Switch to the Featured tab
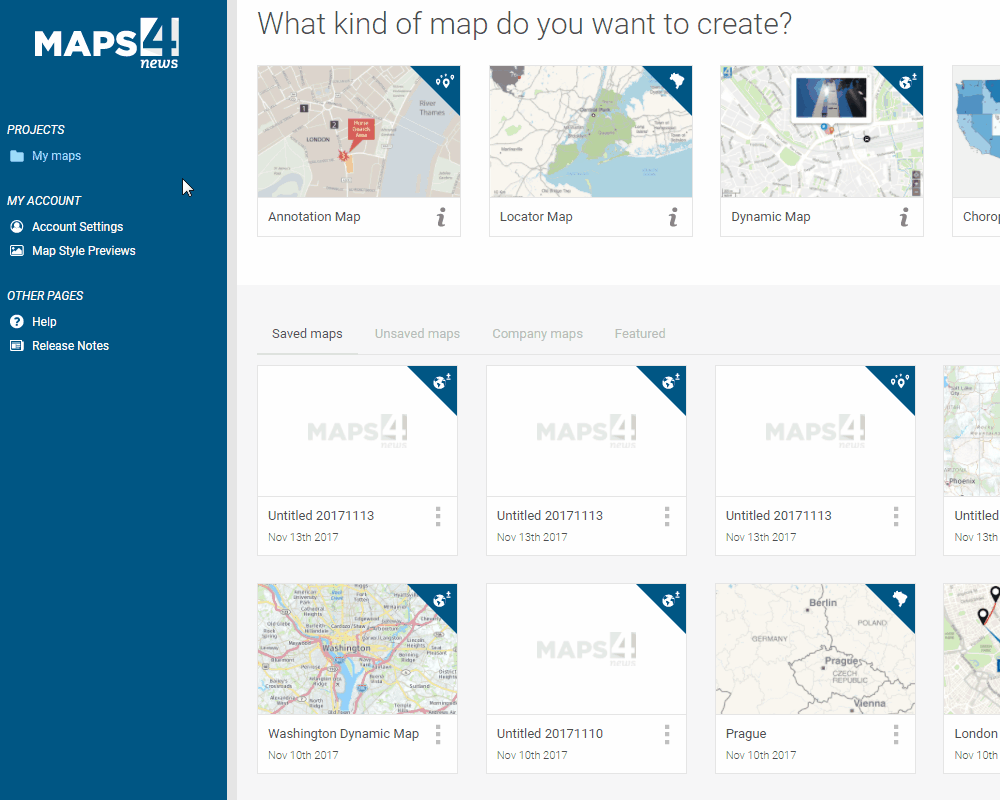The image size is (1000, 800). pyautogui.click(x=640, y=334)
